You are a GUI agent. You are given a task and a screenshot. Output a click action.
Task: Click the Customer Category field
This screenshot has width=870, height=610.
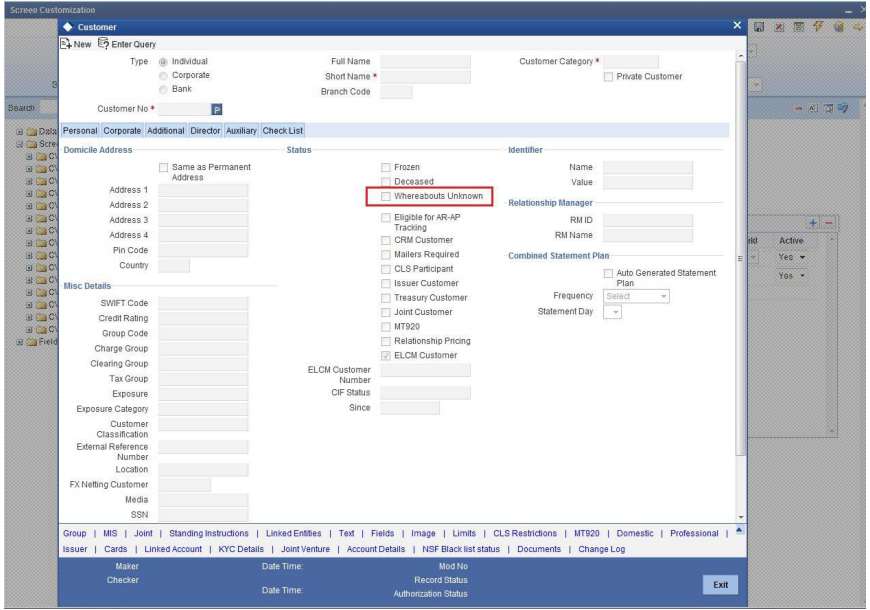click(631, 62)
